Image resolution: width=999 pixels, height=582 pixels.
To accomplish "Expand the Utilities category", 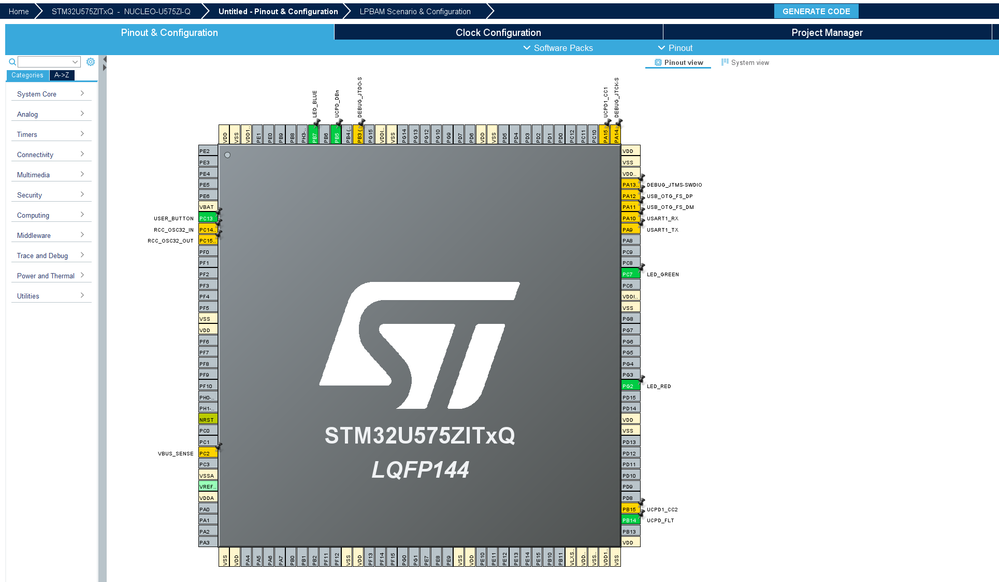I will tap(50, 296).
